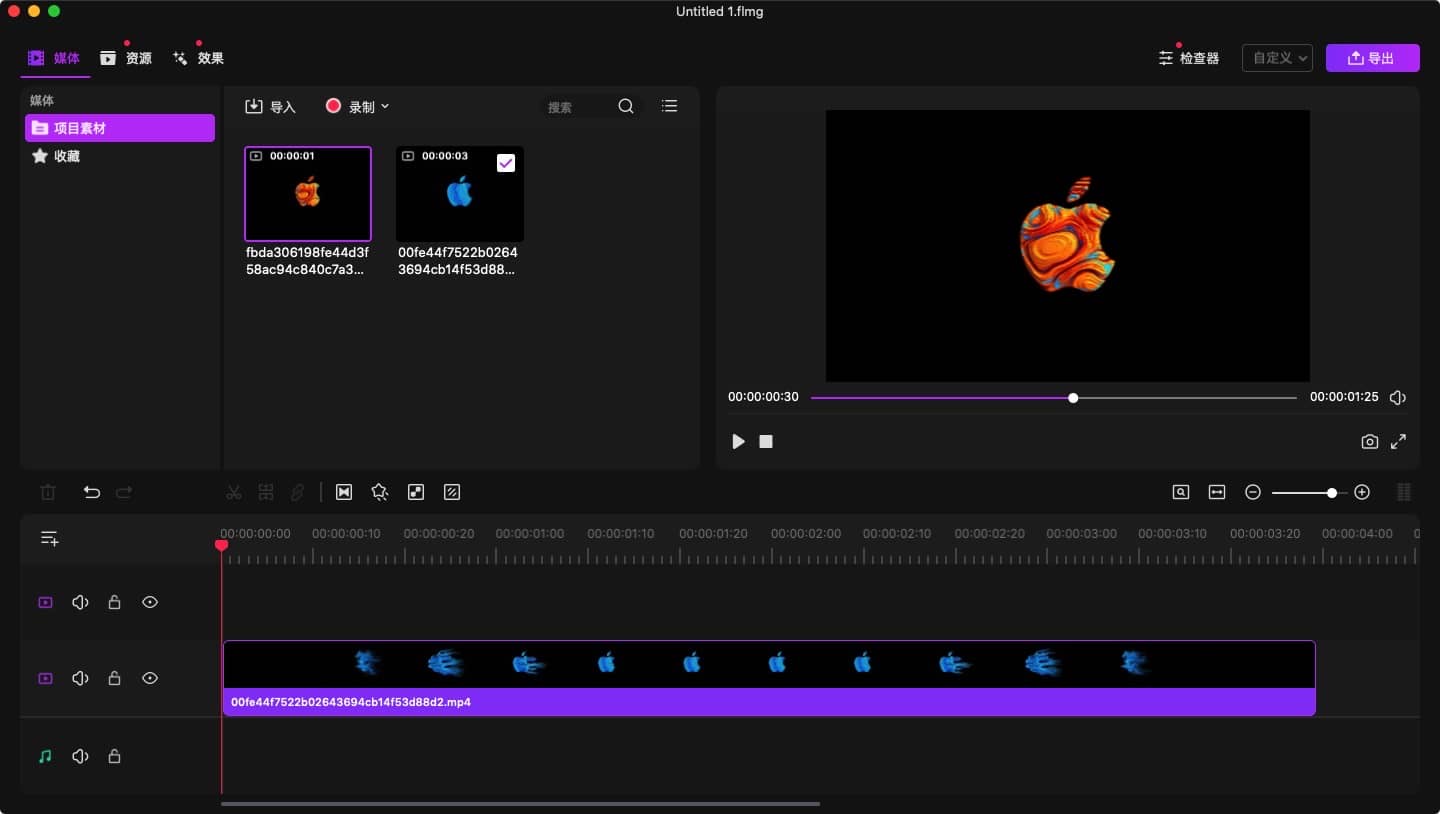Undo the last action
1440x814 pixels.
(x=92, y=492)
